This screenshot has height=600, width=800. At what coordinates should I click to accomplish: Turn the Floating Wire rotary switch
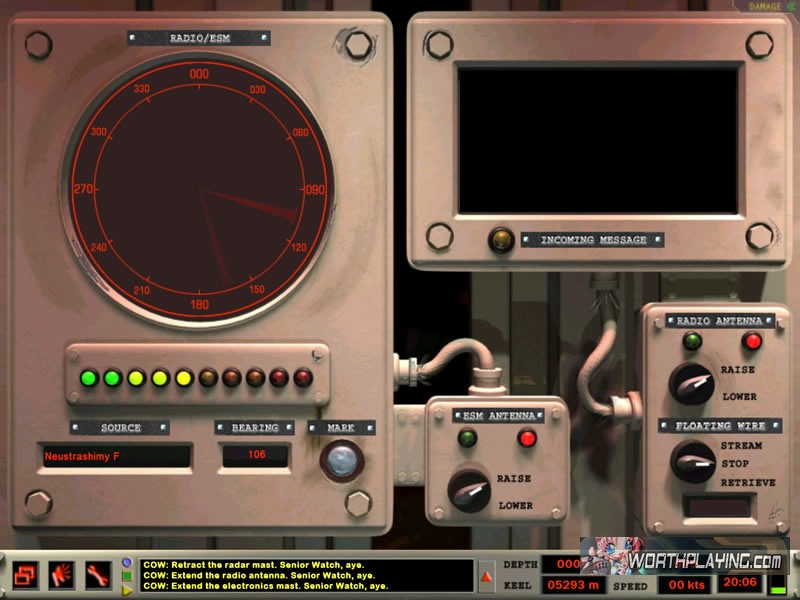click(691, 461)
